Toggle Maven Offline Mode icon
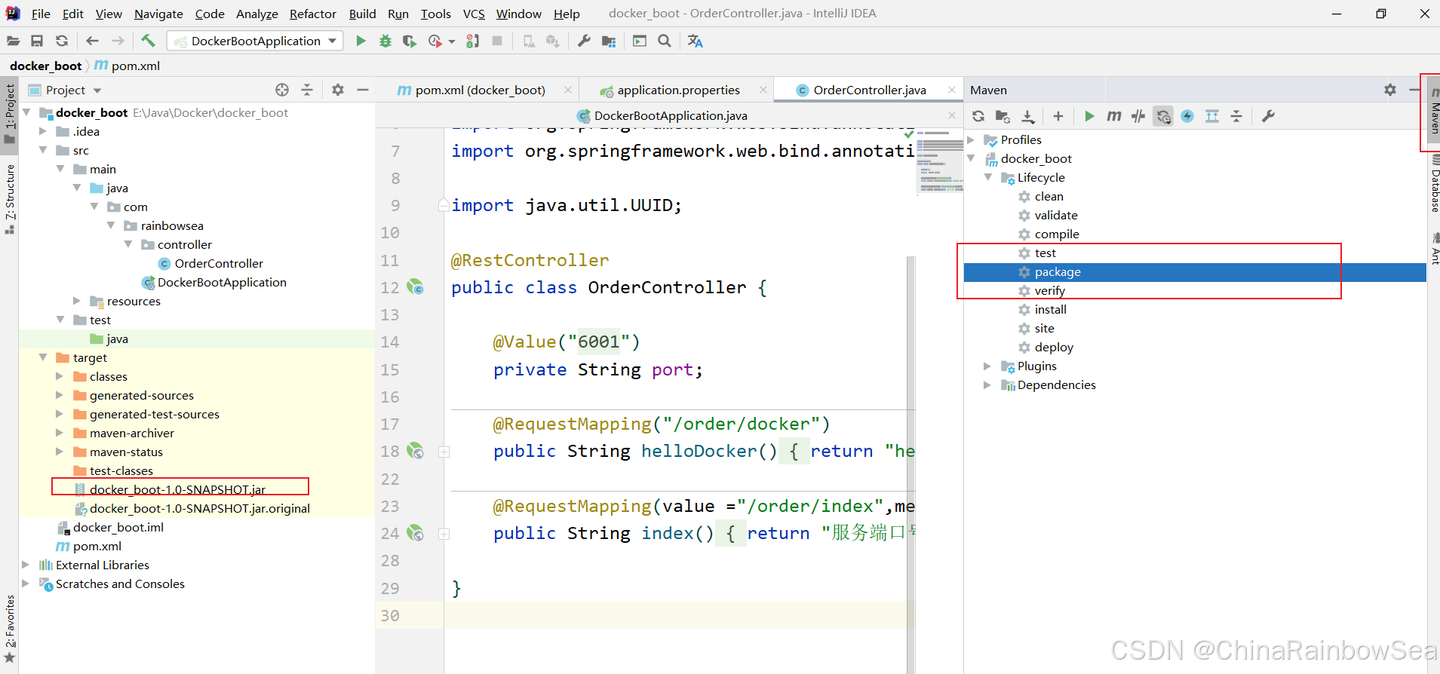The height and width of the screenshot is (674, 1440). (1138, 117)
